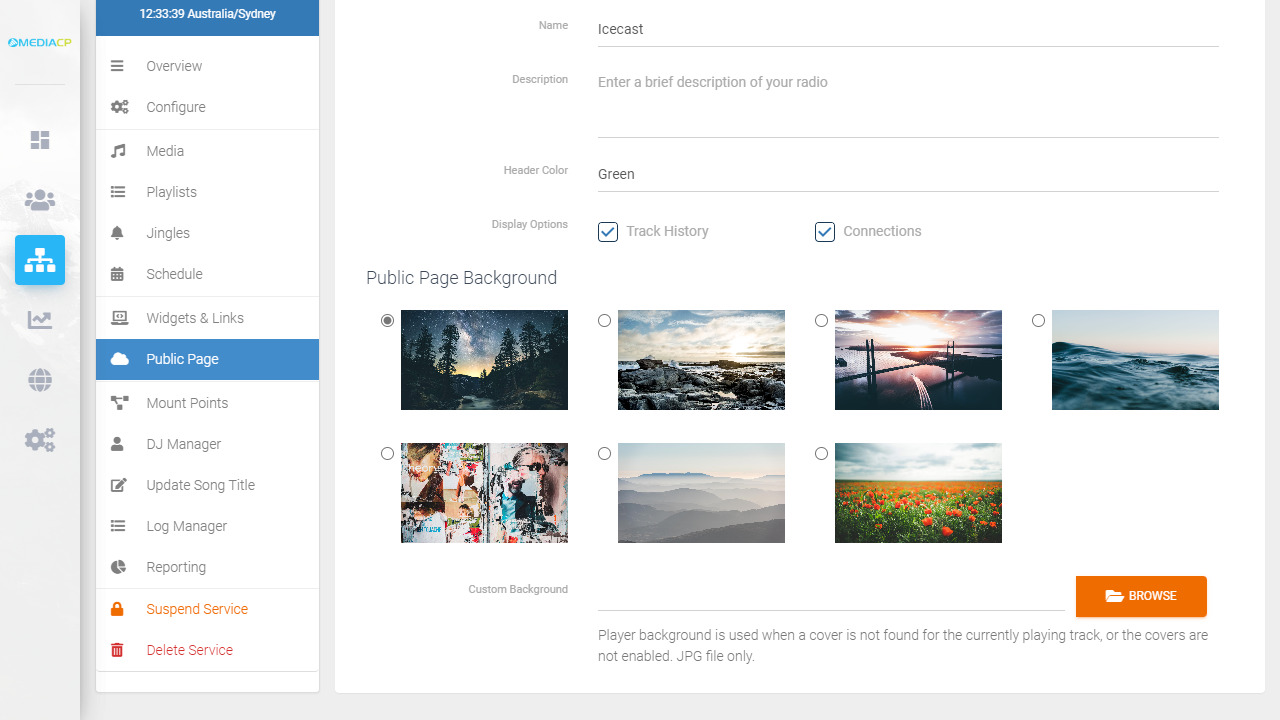Go to the Media section
Viewport: 1280px width, 720px height.
207,151
